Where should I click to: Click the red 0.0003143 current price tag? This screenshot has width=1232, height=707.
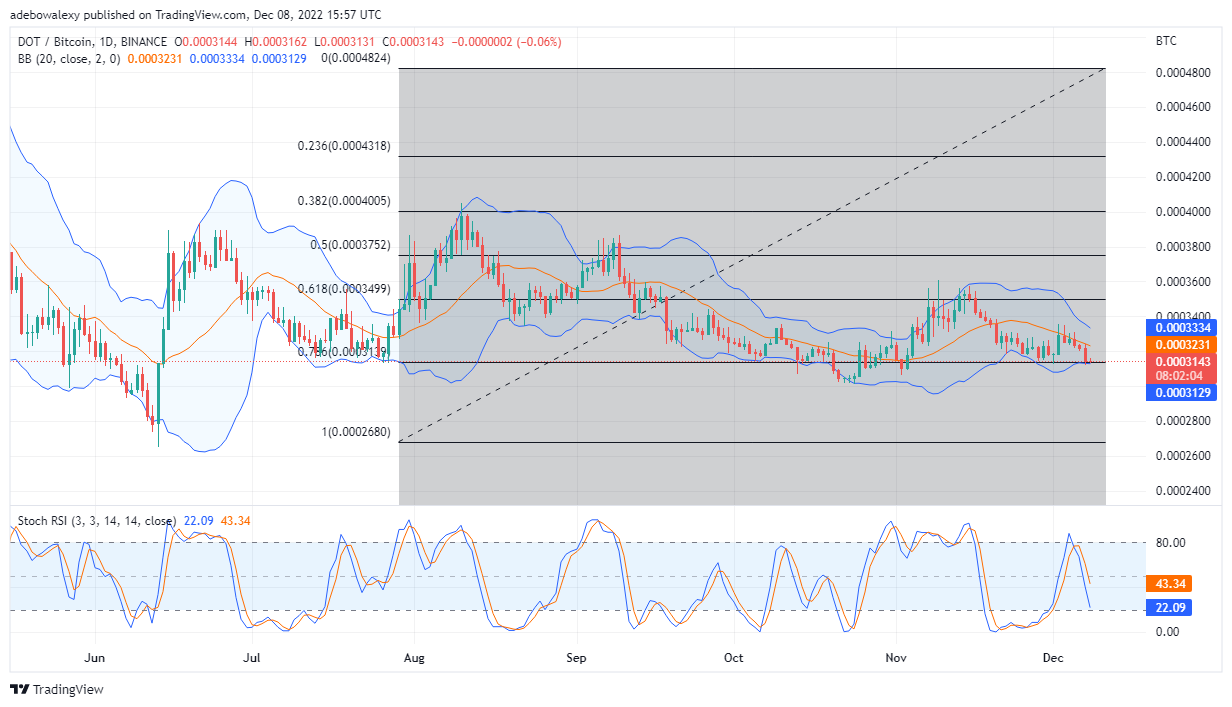tap(1184, 361)
